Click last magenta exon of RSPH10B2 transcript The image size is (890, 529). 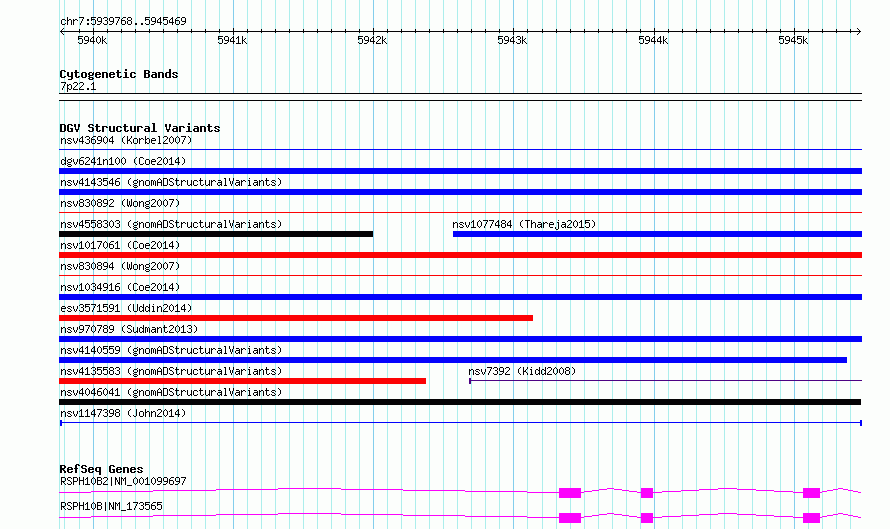click(x=811, y=493)
